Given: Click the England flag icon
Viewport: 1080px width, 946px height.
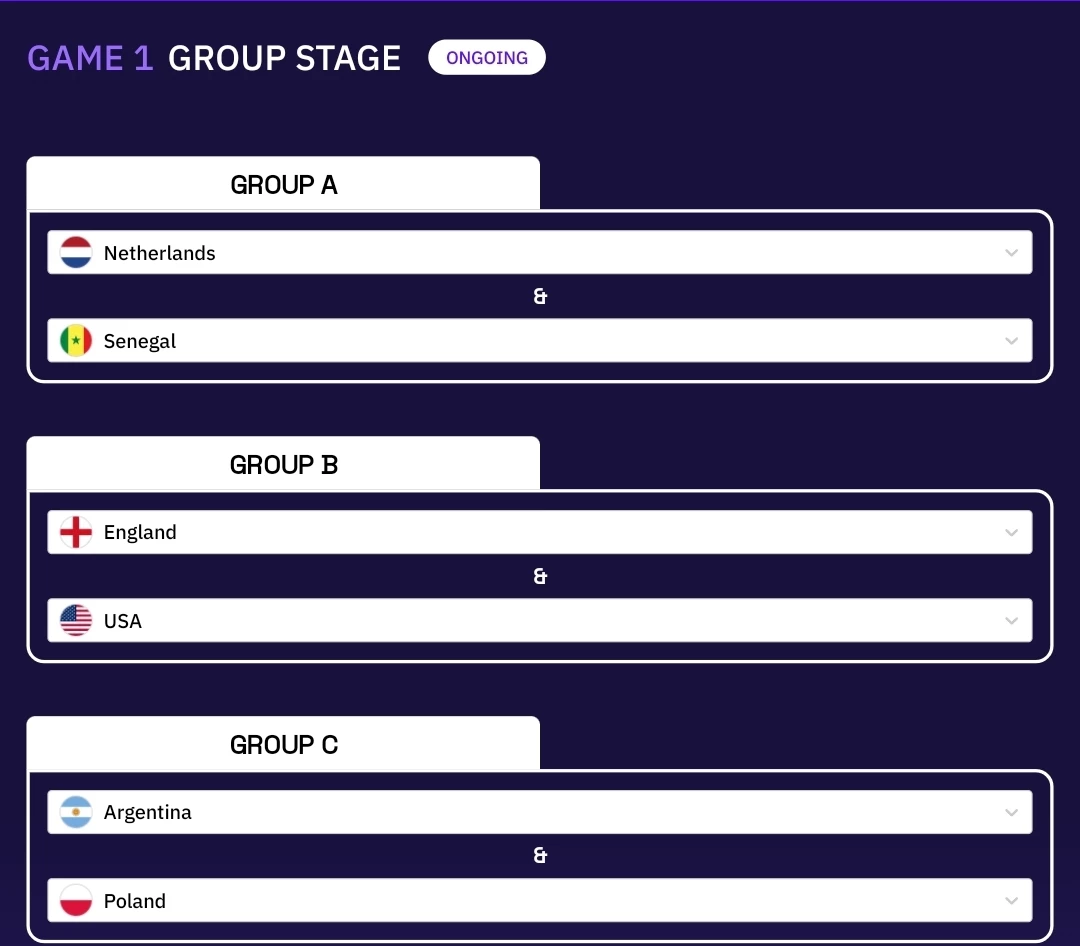Looking at the screenshot, I should coord(76,532).
